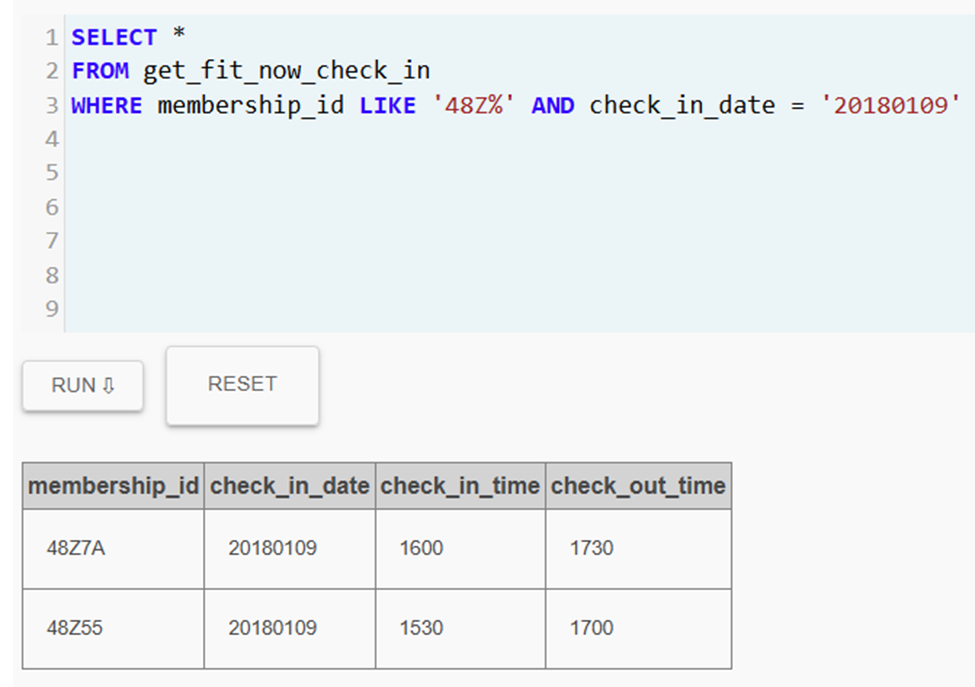The image size is (975, 687).
Task: Click the check_in_time column header
Action: pyautogui.click(x=460, y=486)
